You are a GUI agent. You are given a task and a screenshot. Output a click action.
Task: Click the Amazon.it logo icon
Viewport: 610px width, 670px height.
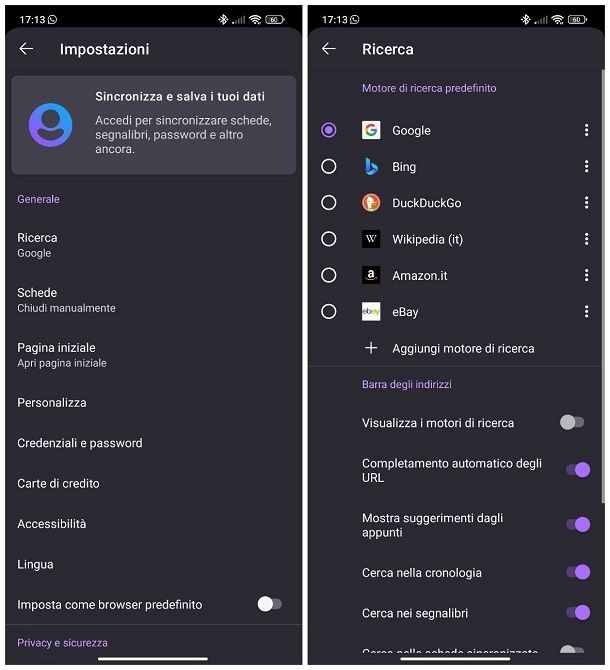click(371, 275)
